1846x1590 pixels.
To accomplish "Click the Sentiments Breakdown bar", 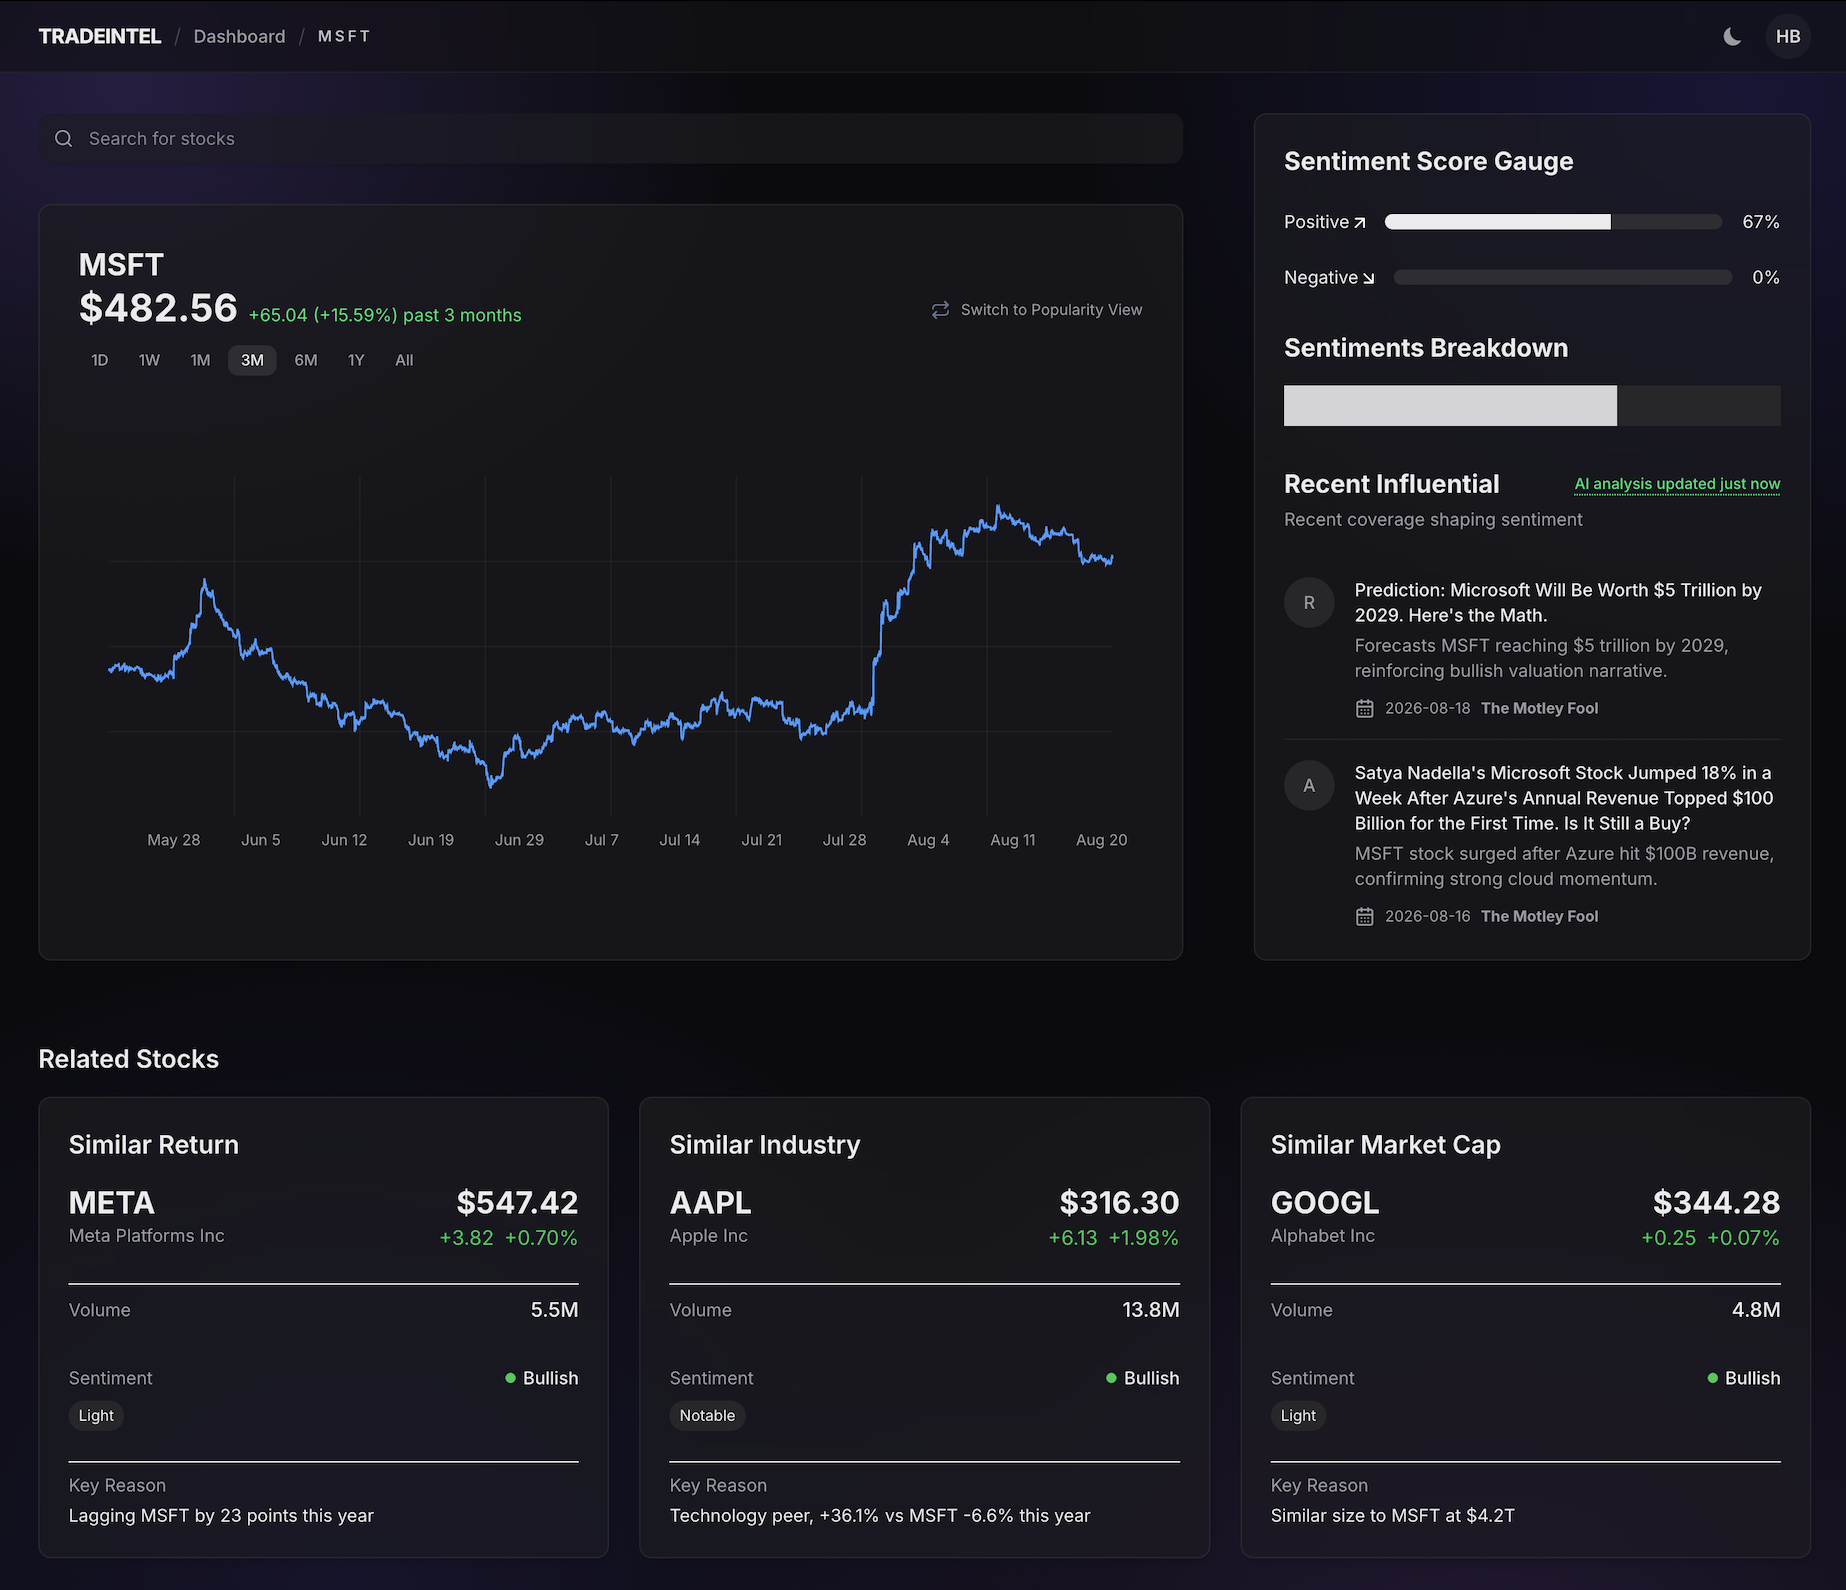I will (x=1532, y=406).
